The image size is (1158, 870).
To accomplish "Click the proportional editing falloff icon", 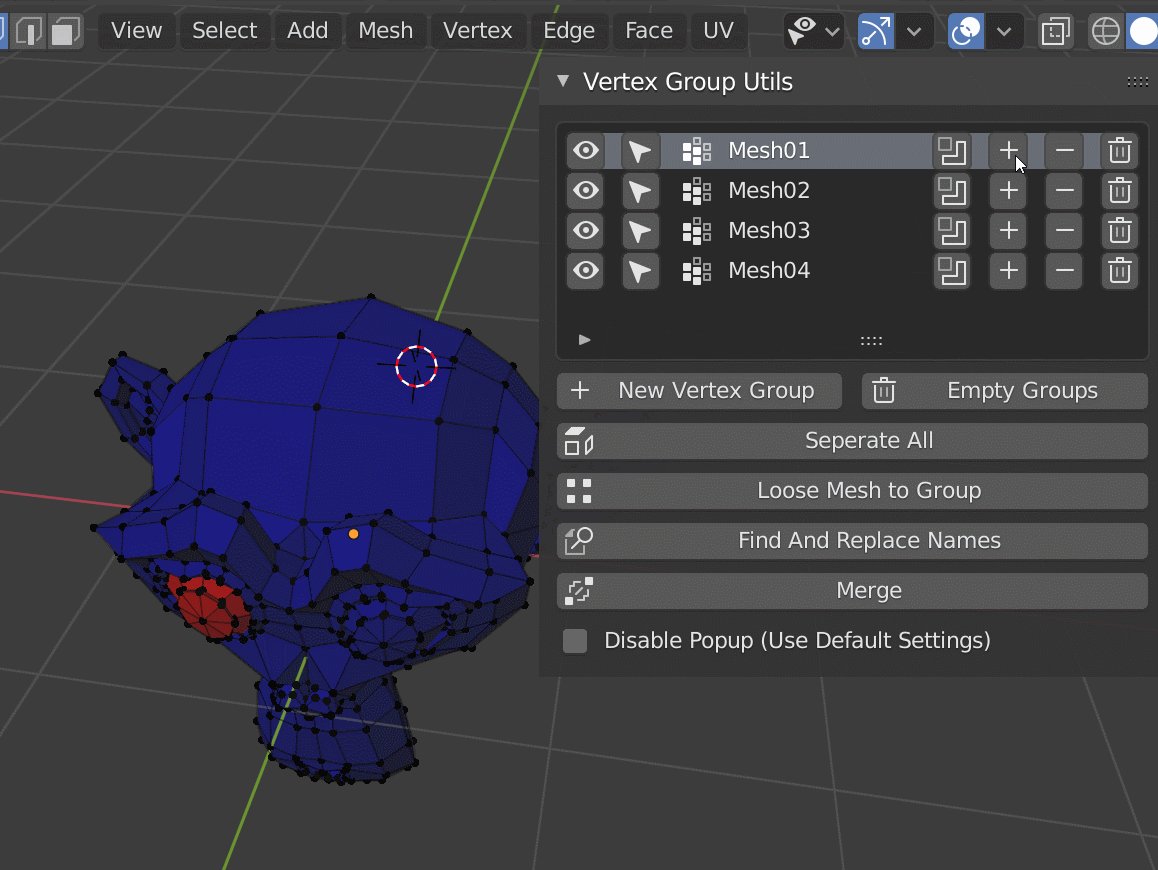I will (x=965, y=31).
